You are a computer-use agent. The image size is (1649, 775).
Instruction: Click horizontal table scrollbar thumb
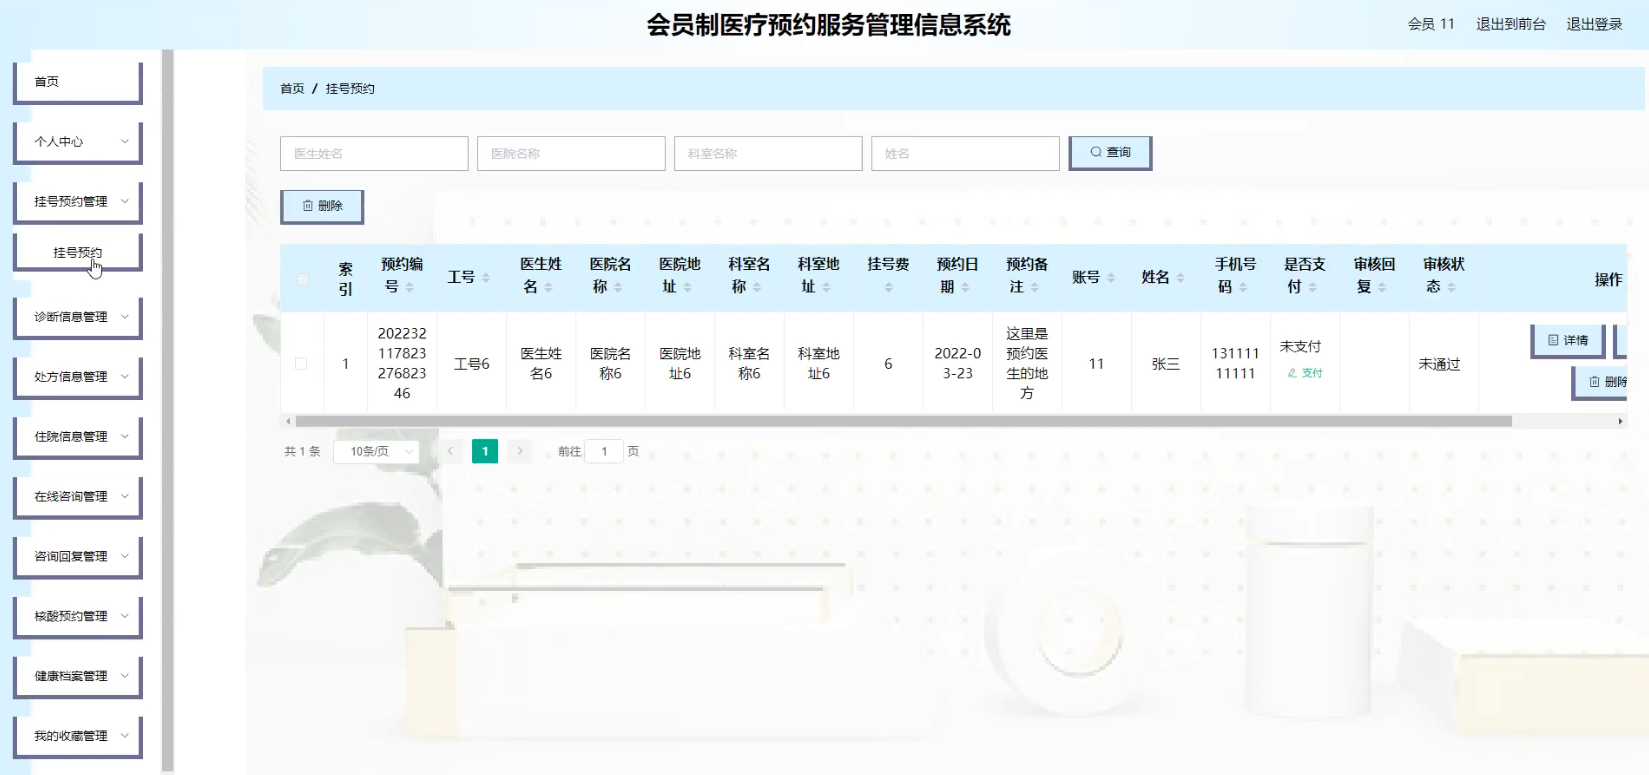(x=903, y=421)
